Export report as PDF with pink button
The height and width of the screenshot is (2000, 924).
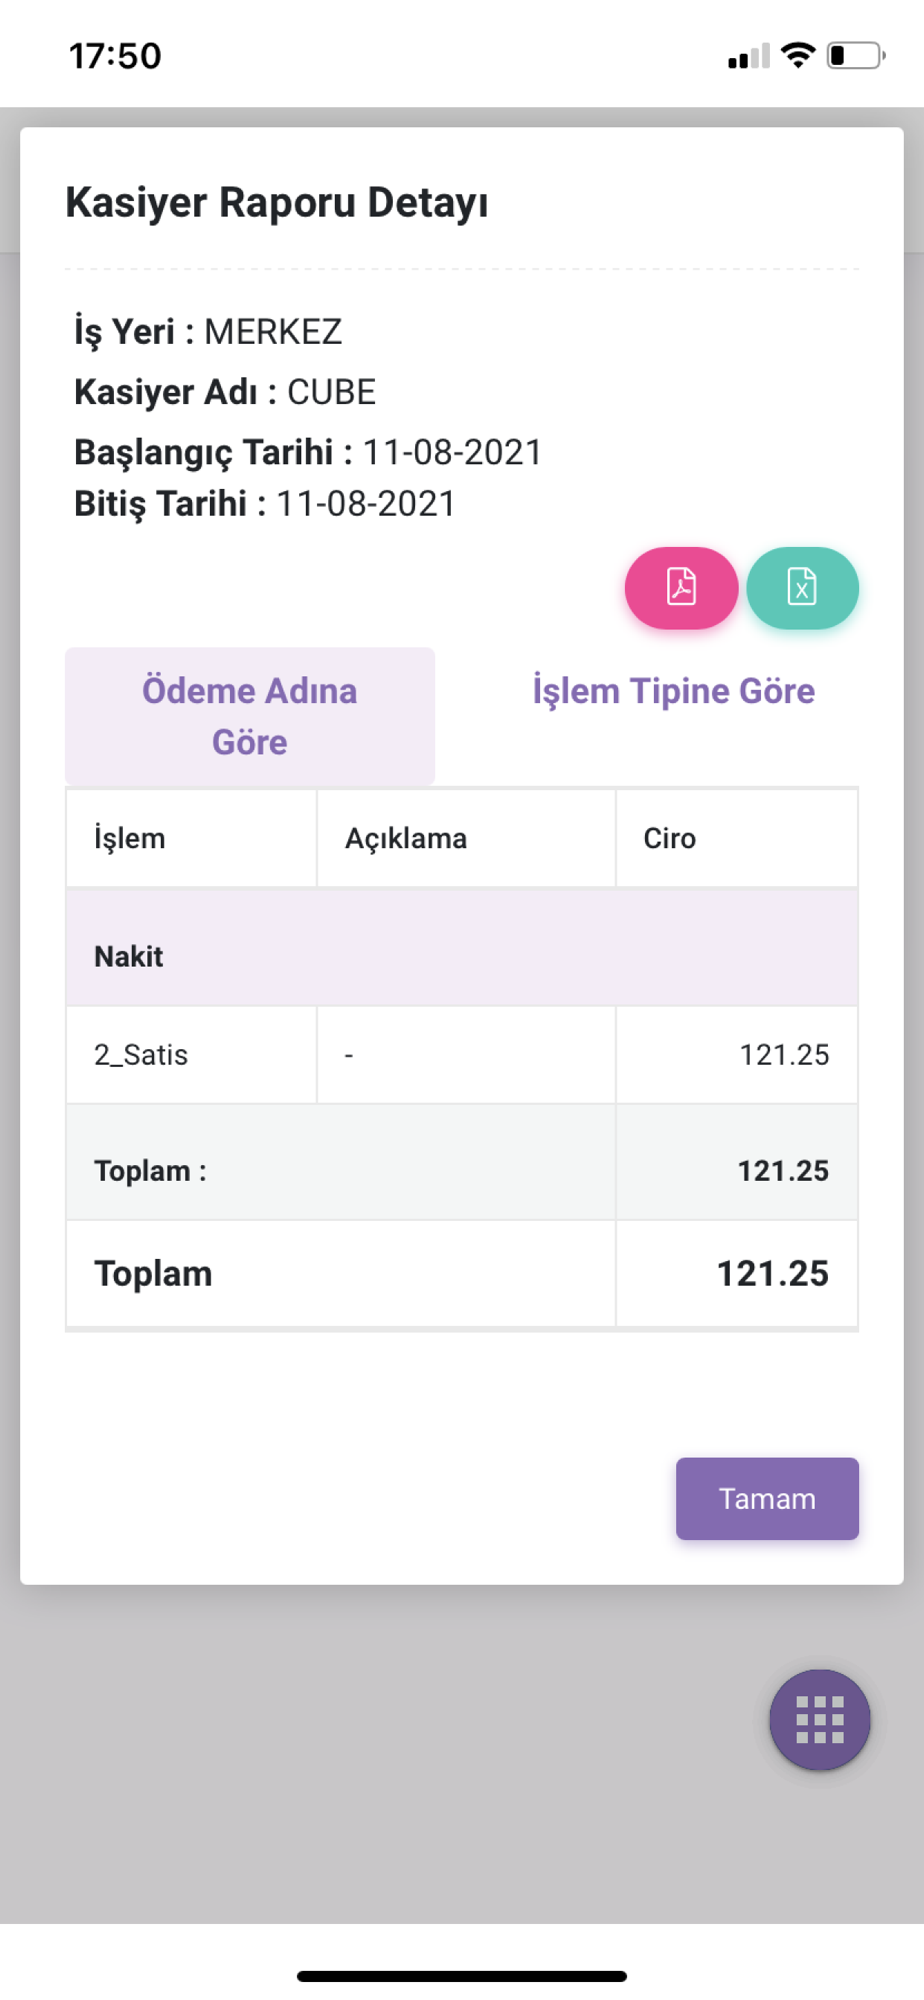pyautogui.click(x=681, y=588)
